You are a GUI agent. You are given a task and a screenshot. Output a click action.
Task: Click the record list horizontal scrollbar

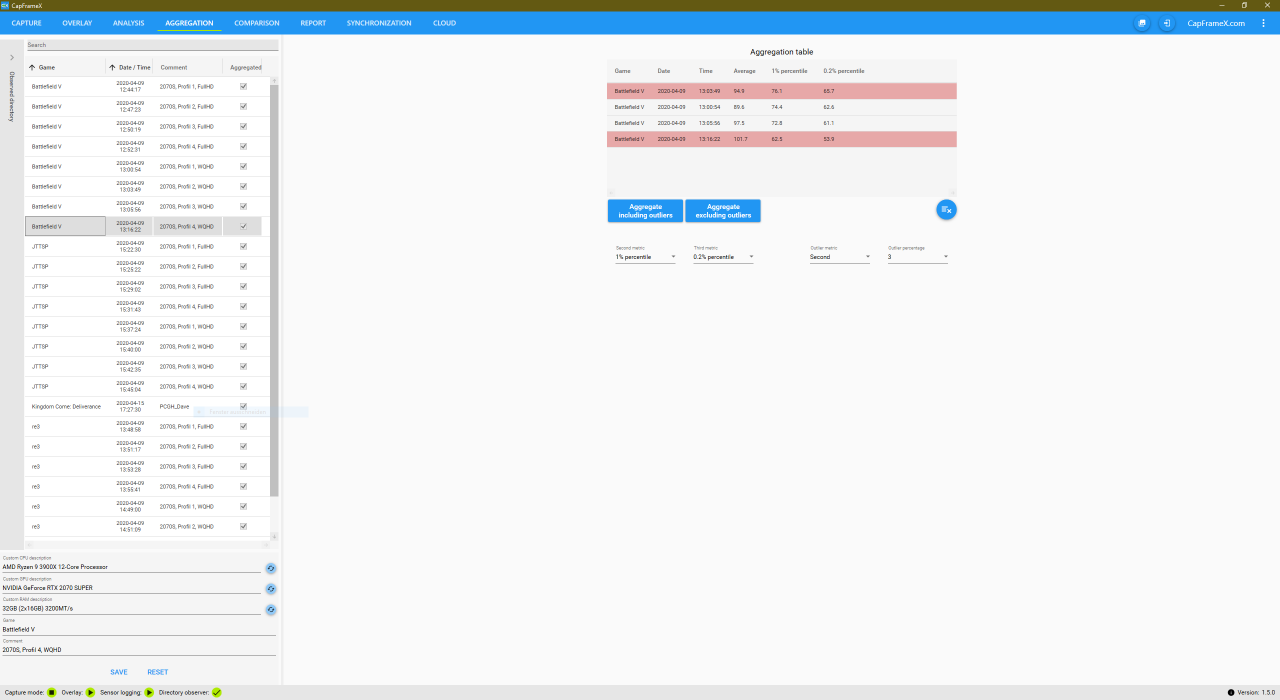point(148,544)
